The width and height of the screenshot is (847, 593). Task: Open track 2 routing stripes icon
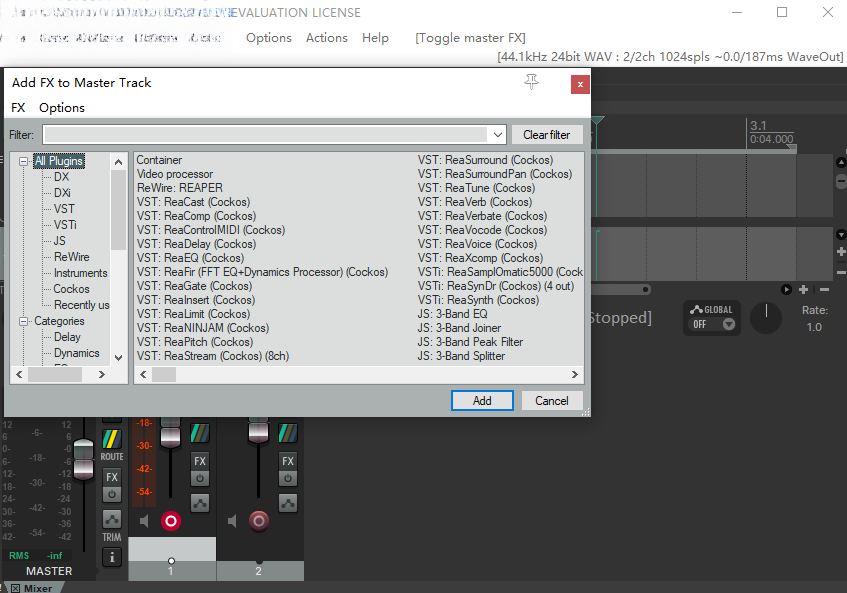pos(288,433)
